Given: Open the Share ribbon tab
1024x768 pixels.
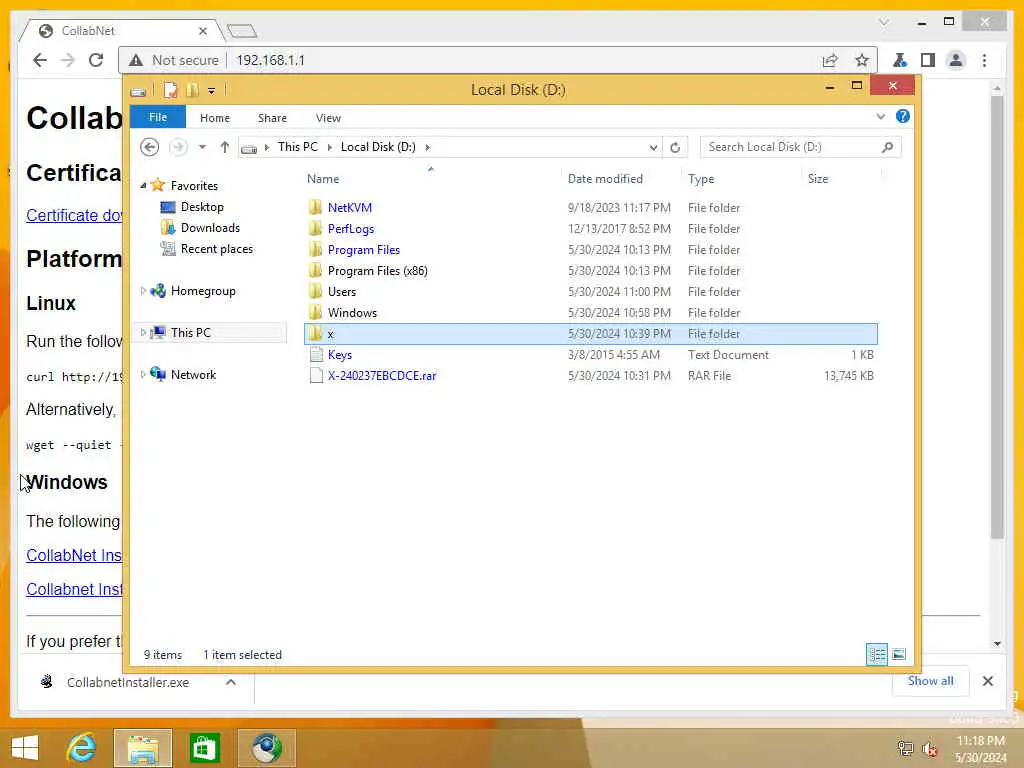Looking at the screenshot, I should click(x=272, y=118).
